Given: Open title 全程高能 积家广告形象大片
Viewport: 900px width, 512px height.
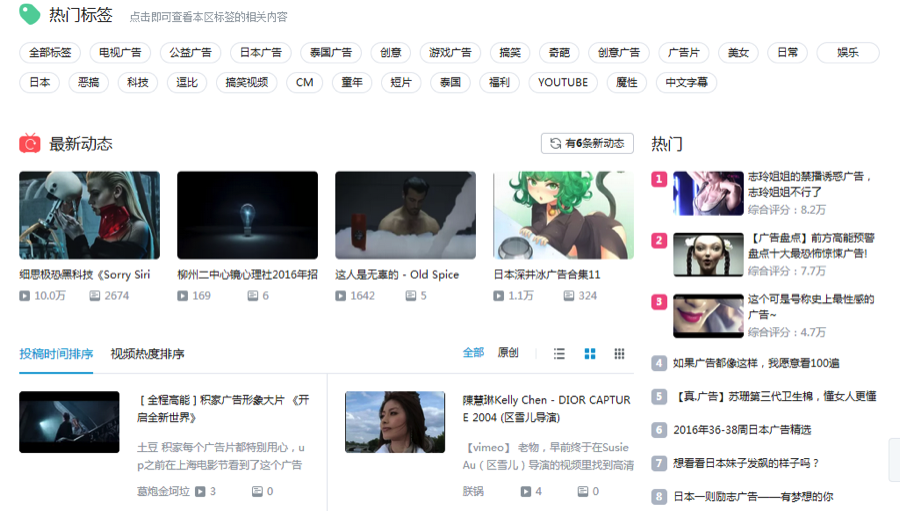Looking at the screenshot, I should pos(223,408).
